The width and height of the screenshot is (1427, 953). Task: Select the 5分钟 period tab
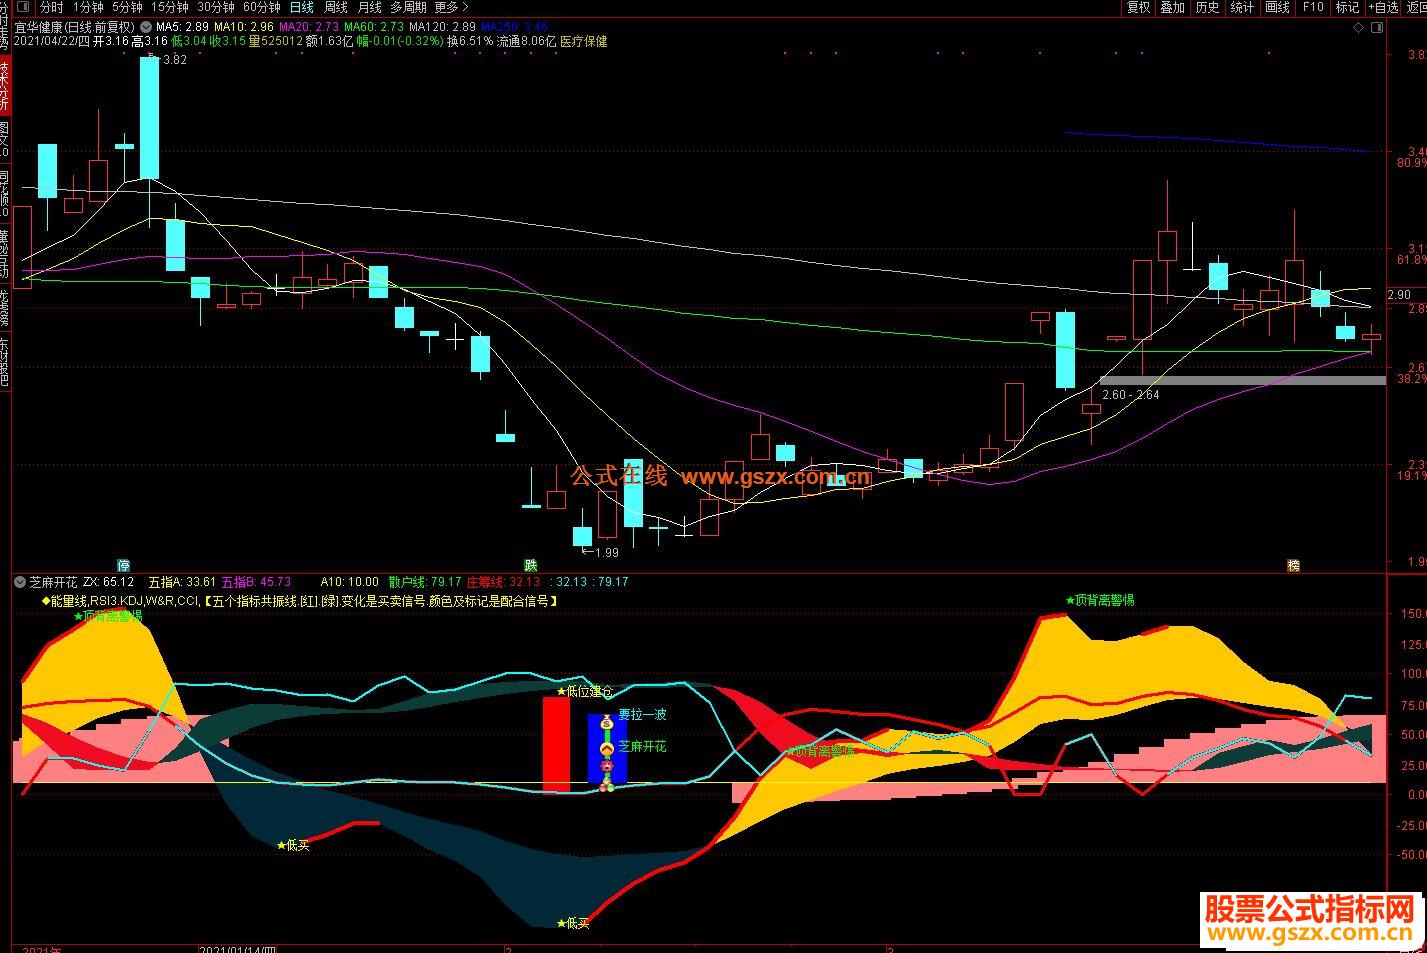[127, 7]
